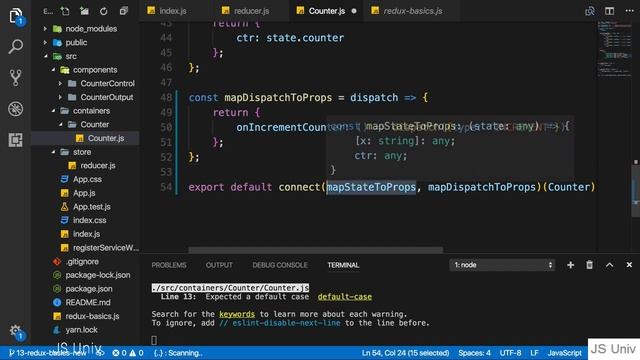The image size is (640, 360).
Task: Open yarn.lock in the file tree
Action: tap(81, 330)
